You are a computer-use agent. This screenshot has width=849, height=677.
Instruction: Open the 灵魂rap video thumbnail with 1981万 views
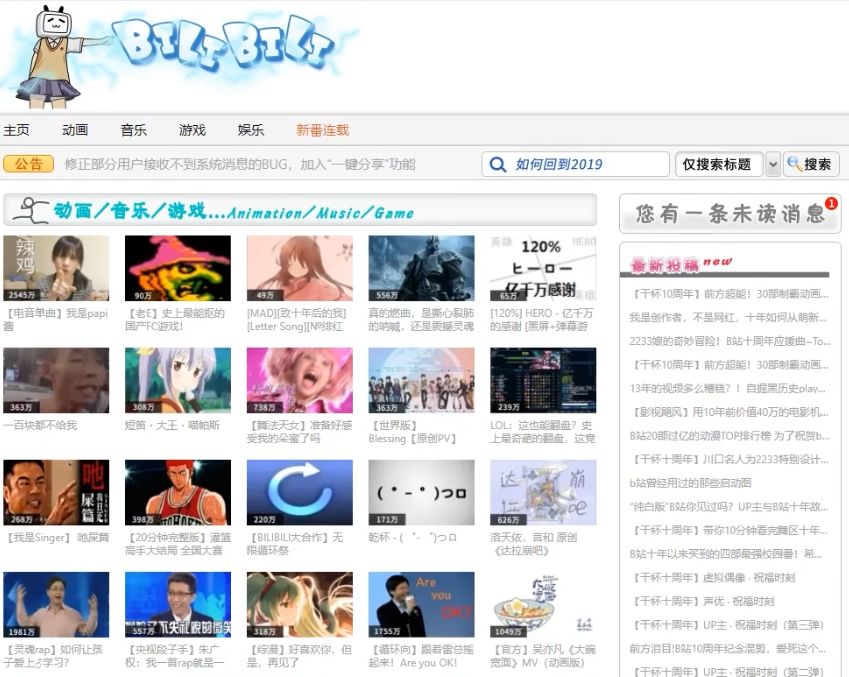click(x=56, y=604)
